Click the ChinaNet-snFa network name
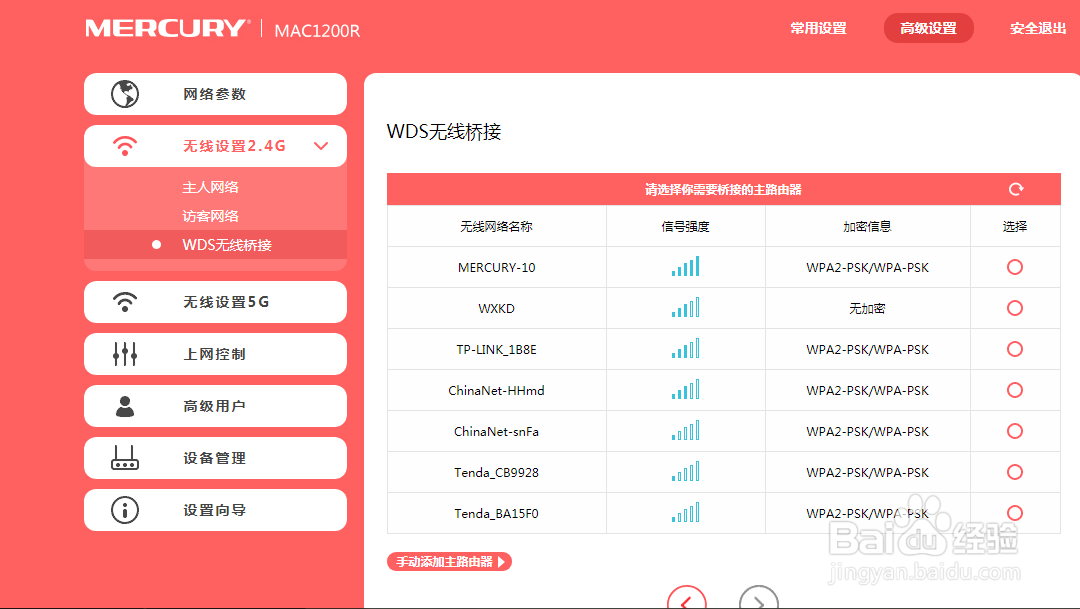Viewport: 1080px width, 609px height. [497, 431]
